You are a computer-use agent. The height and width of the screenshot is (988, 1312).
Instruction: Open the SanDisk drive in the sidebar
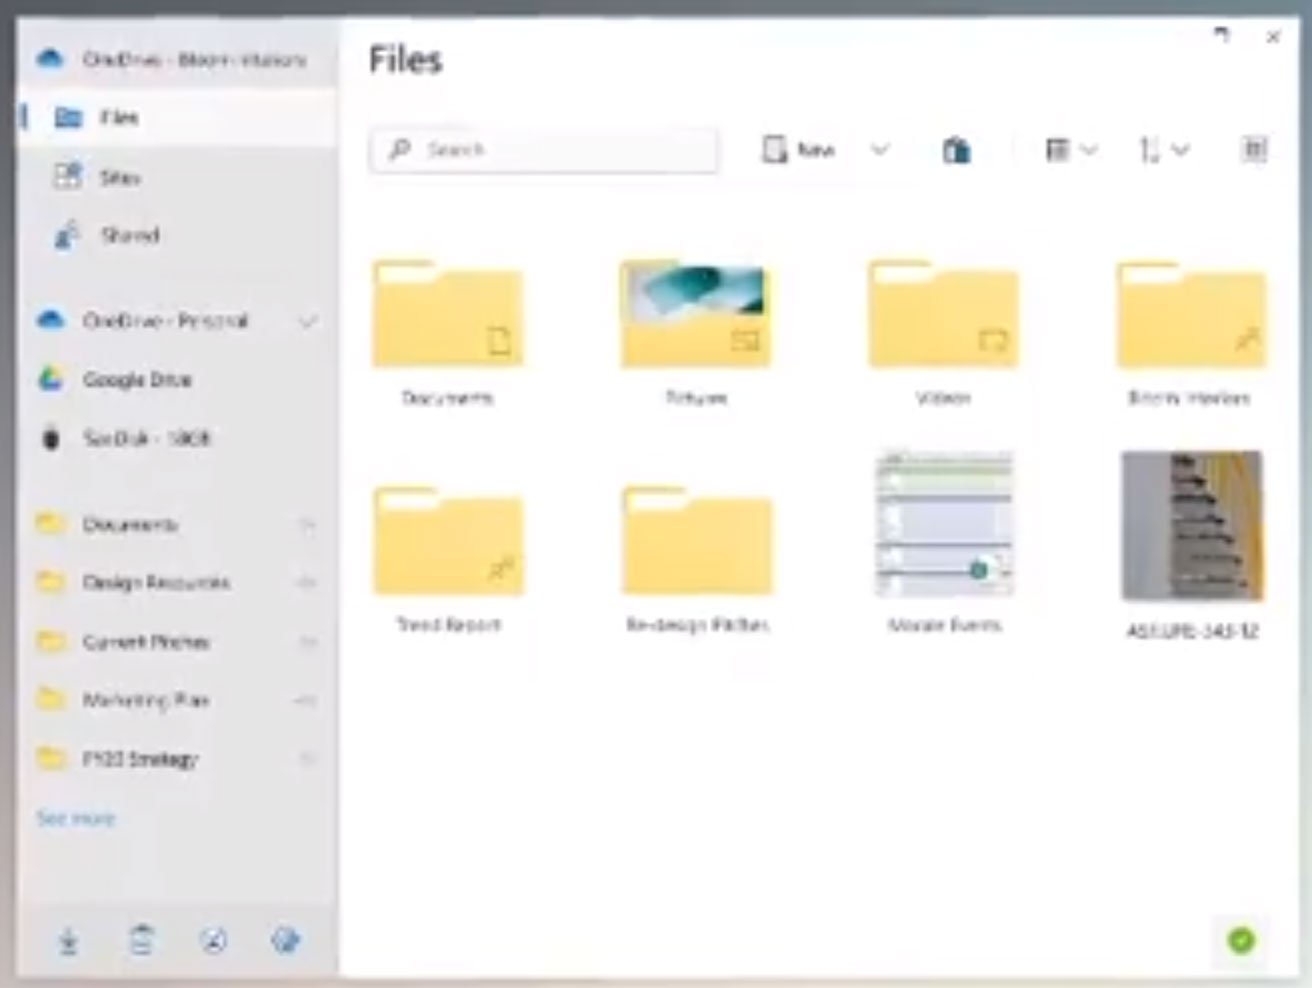146,438
